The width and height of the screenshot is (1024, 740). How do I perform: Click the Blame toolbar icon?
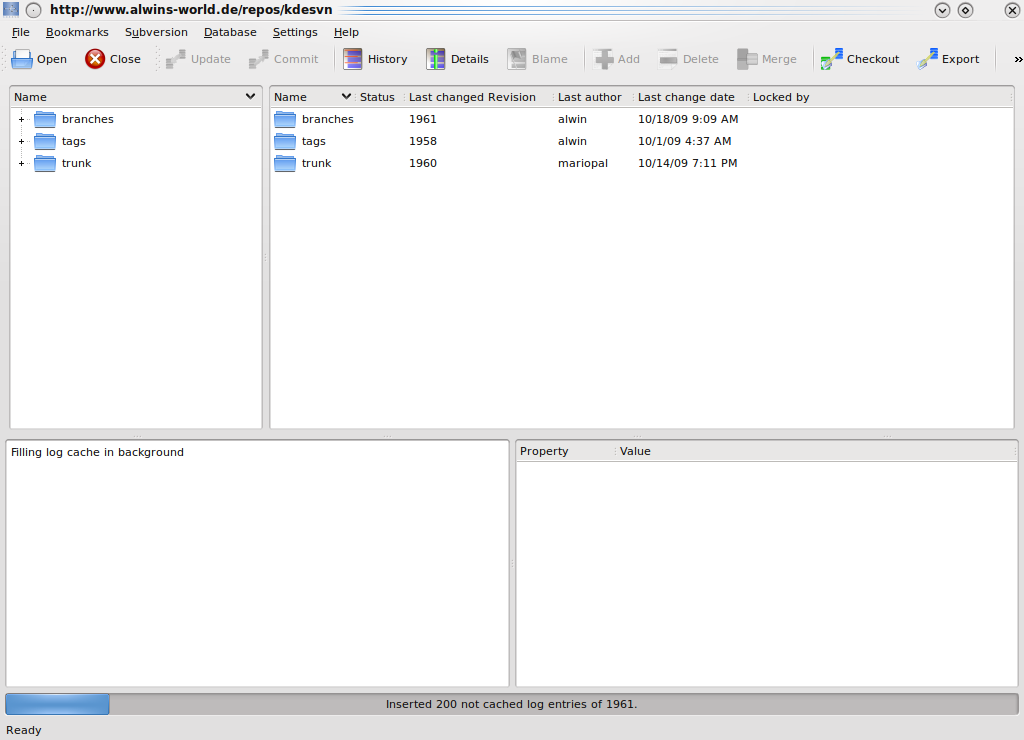click(x=517, y=59)
